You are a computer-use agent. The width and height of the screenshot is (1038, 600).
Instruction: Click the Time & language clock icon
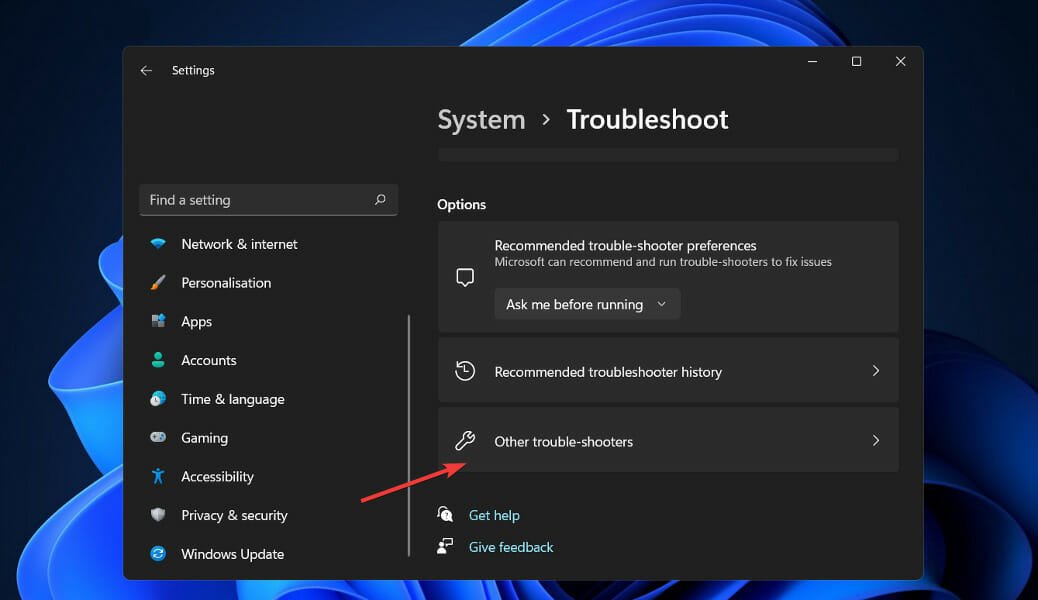pos(161,398)
